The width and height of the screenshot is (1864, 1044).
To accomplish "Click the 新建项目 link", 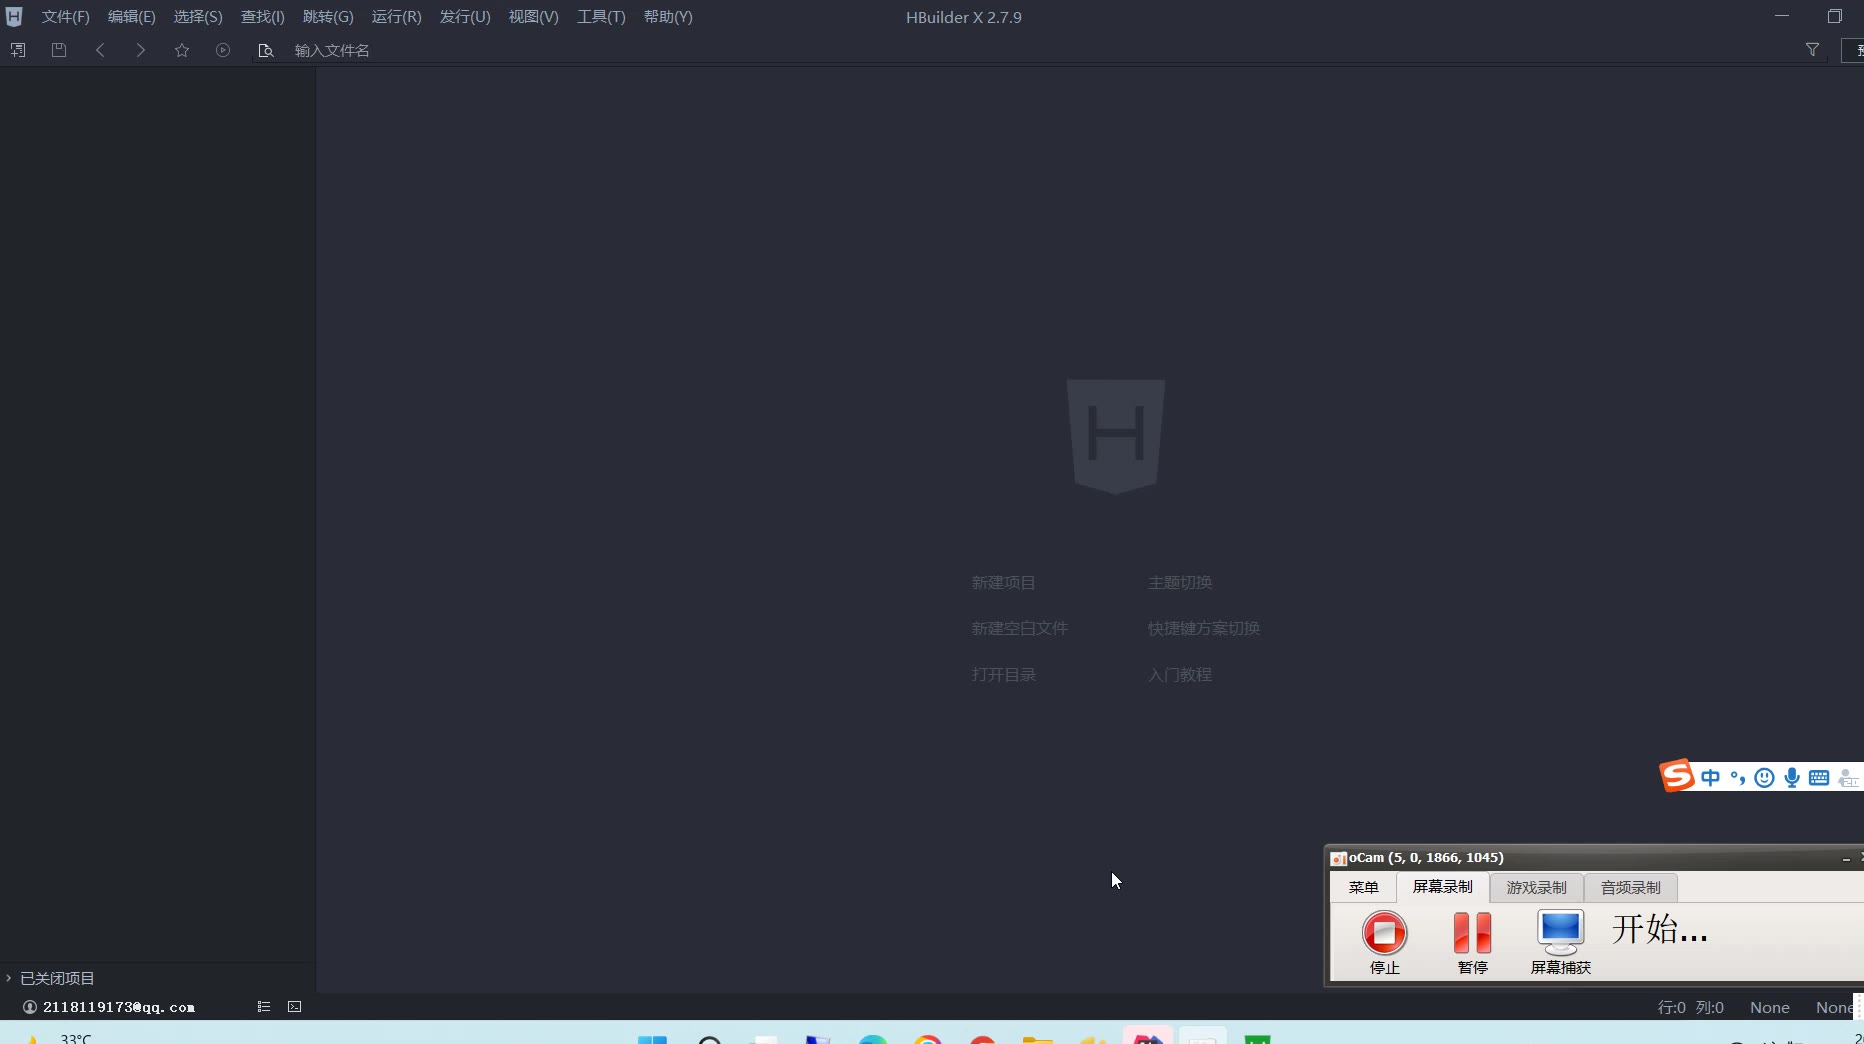I will coord(1003,582).
